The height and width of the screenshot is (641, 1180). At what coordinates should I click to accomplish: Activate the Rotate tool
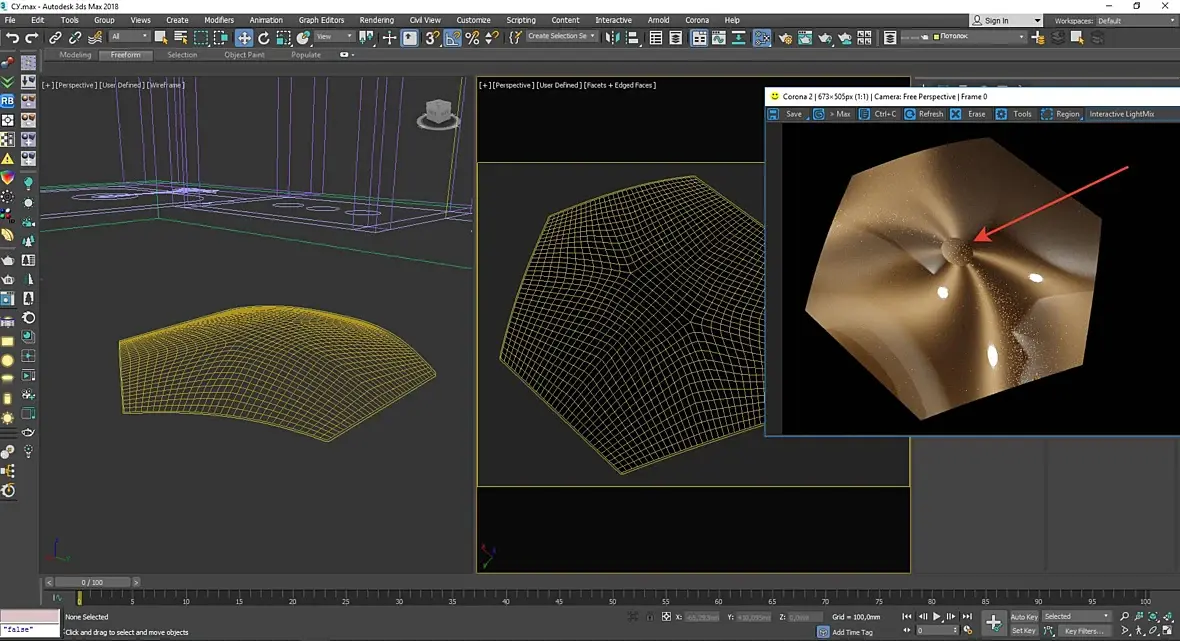[x=263, y=38]
